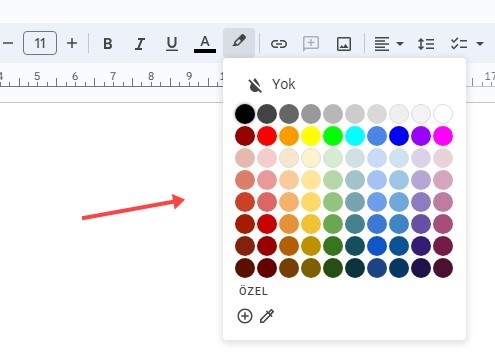Image resolution: width=495 pixels, height=361 pixels.
Task: Select the dark red berry swatch
Action: pos(245,136)
